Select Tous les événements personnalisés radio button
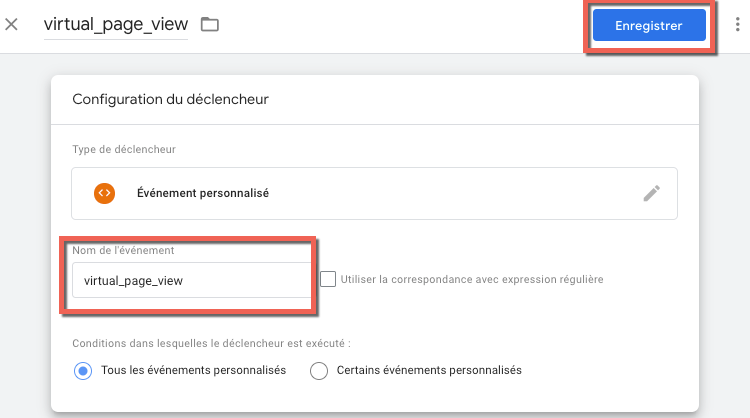Viewport: 750px width, 418px height. [x=83, y=370]
